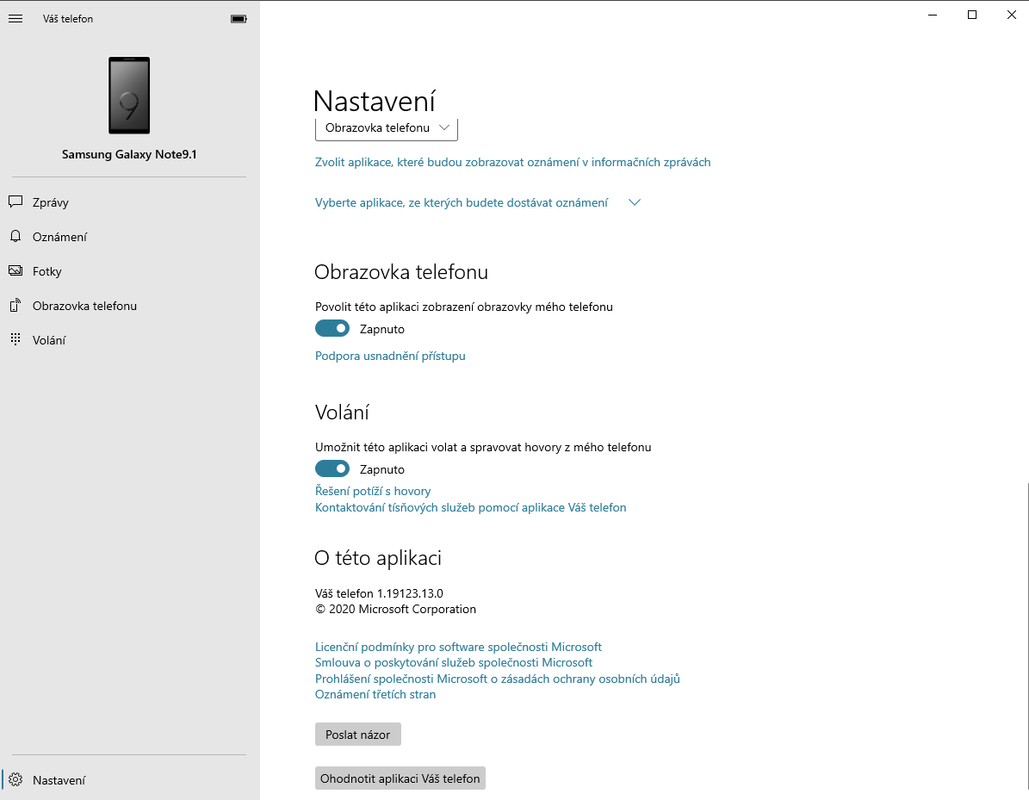Click version text Váš telefon 1.19123.13.0
1029x800 pixels.
pyautogui.click(x=379, y=593)
